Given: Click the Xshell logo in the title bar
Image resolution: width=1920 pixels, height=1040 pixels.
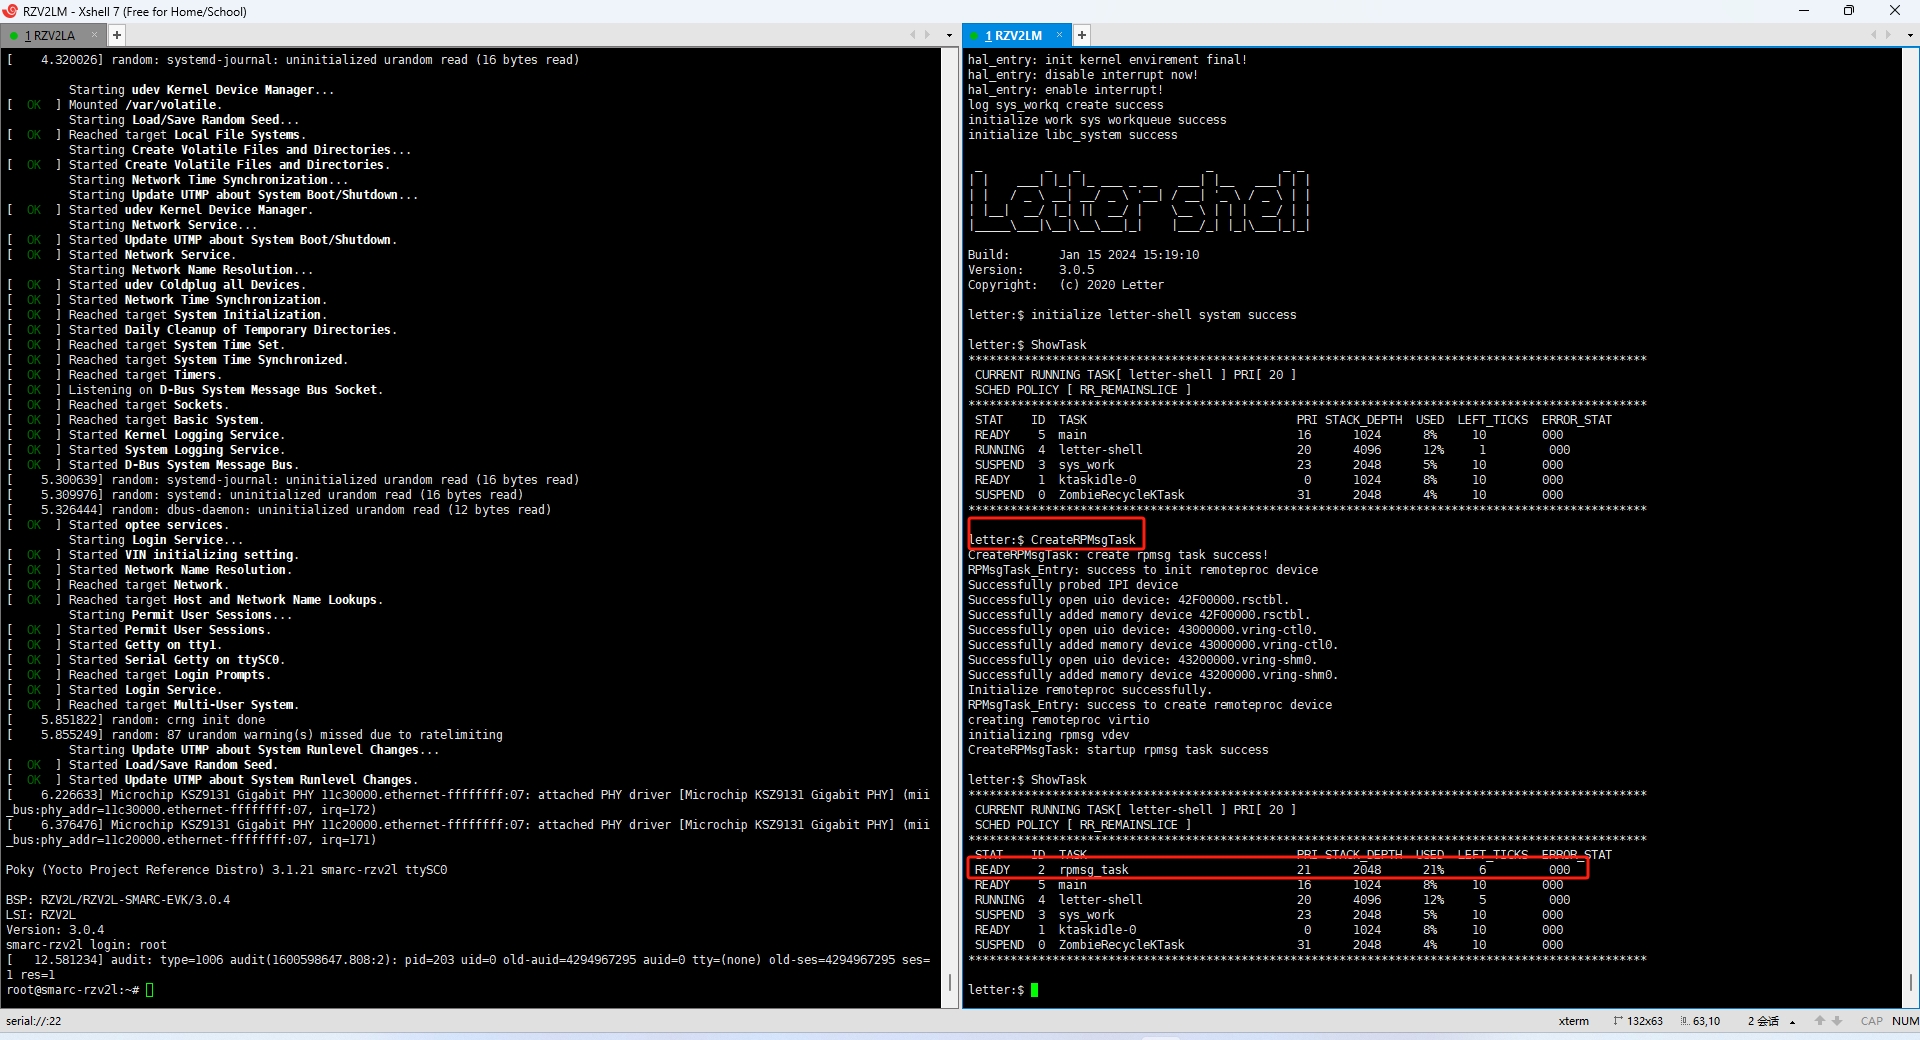Looking at the screenshot, I should [10, 11].
